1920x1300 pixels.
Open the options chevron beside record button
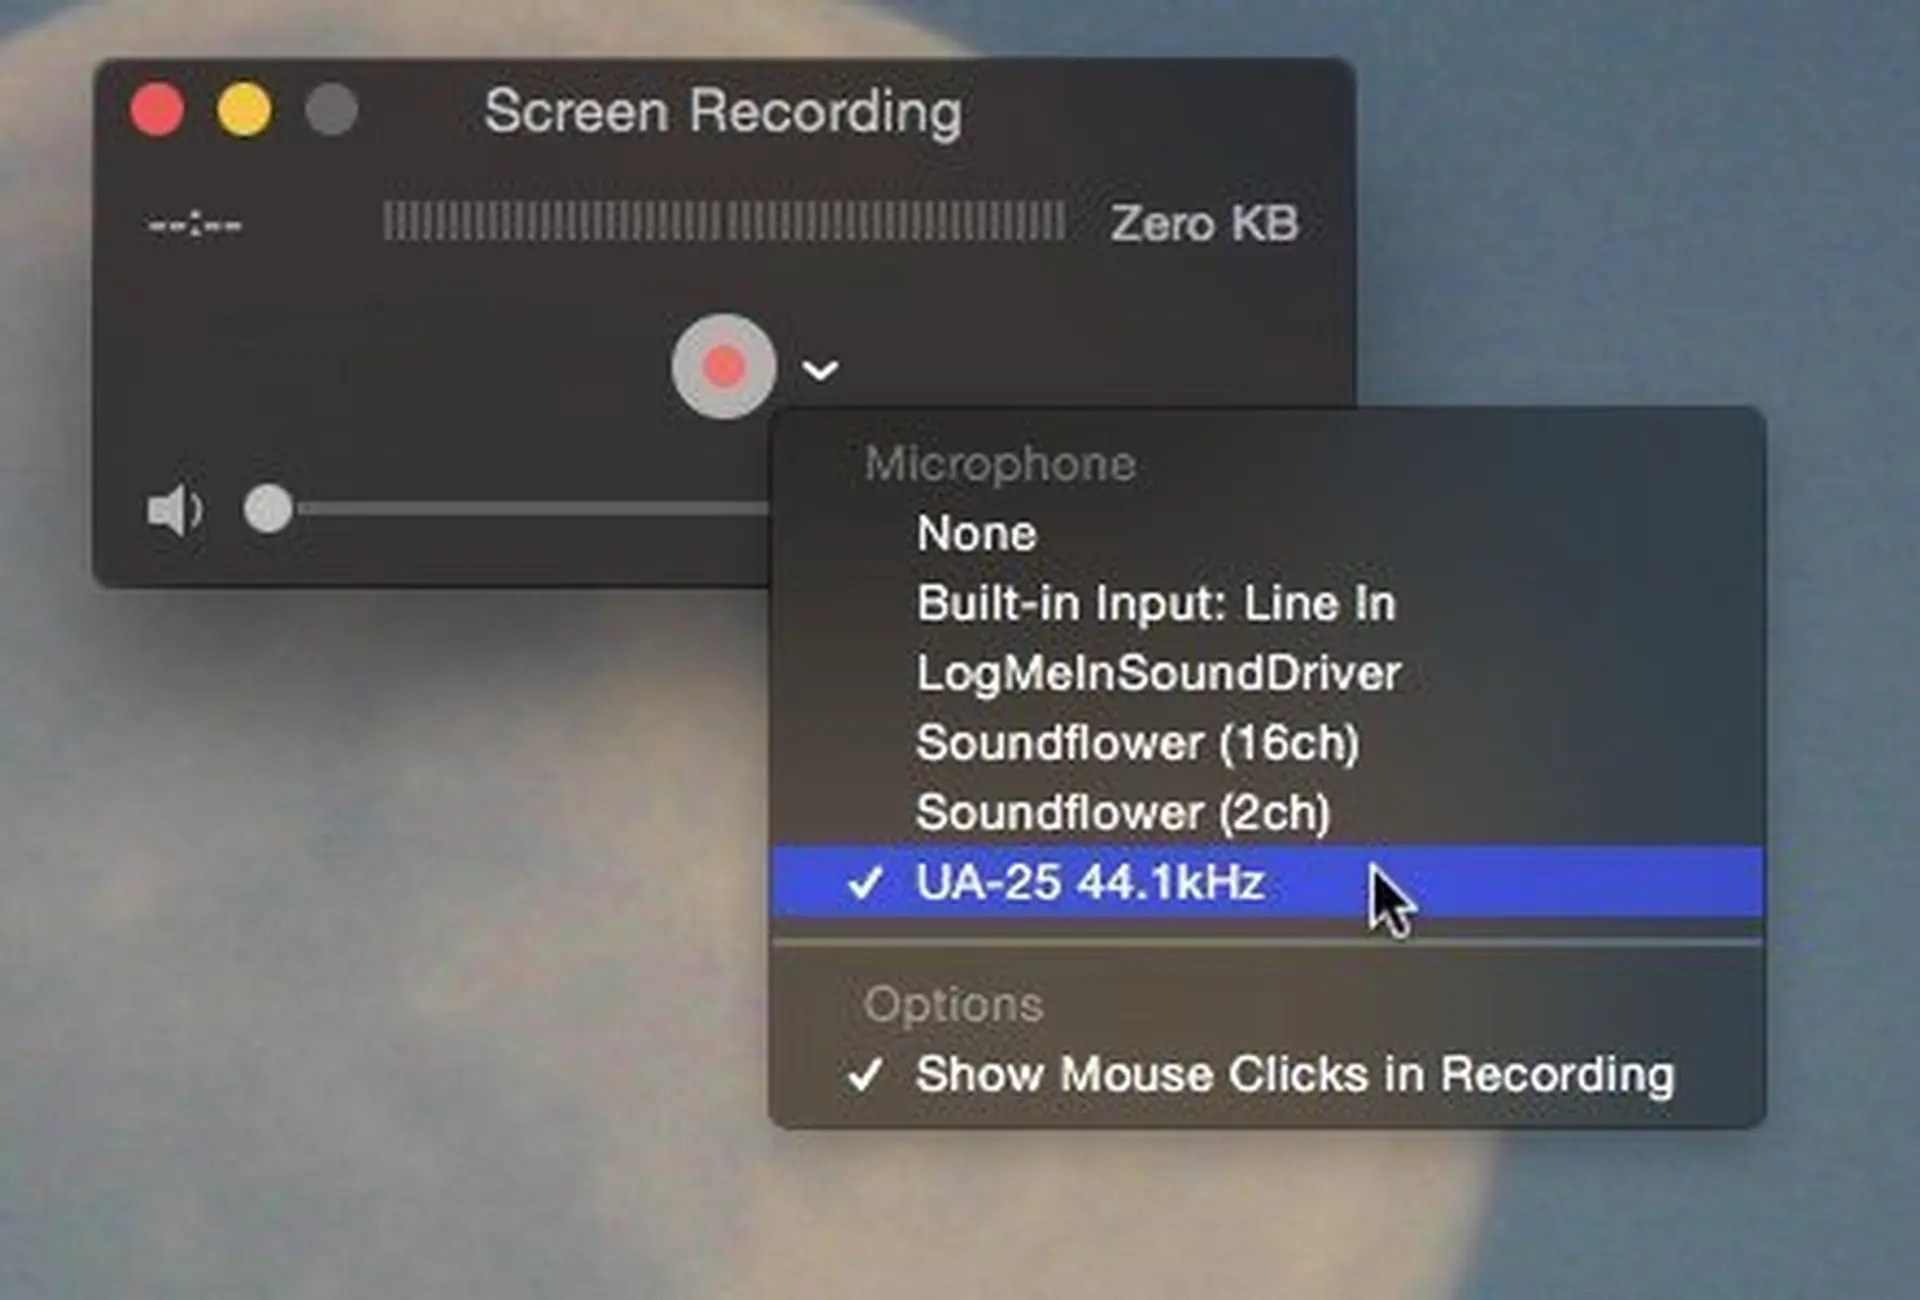tap(820, 370)
